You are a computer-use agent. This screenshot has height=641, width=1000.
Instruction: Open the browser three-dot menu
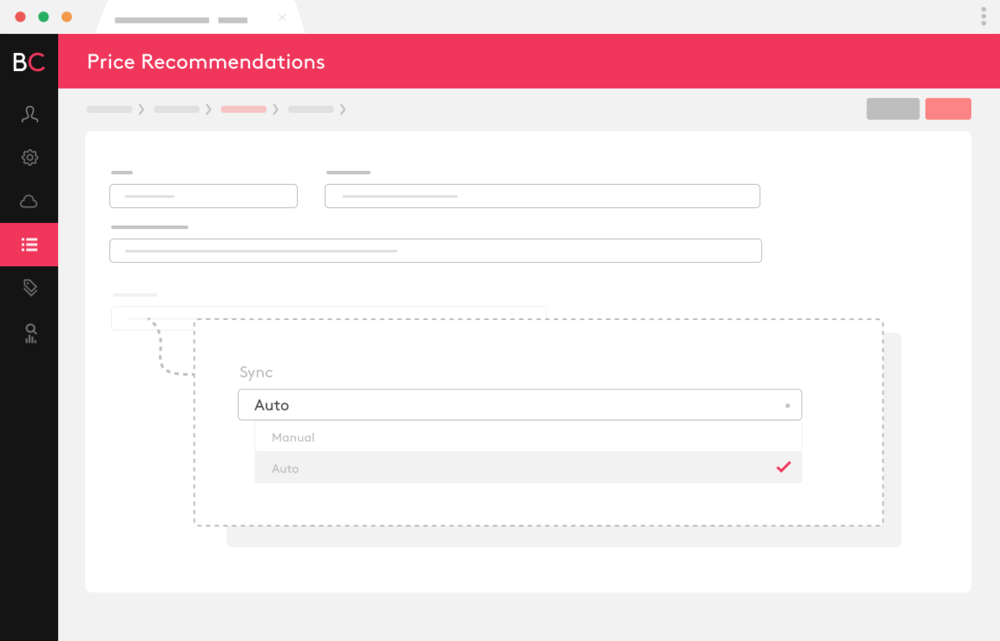pos(984,16)
